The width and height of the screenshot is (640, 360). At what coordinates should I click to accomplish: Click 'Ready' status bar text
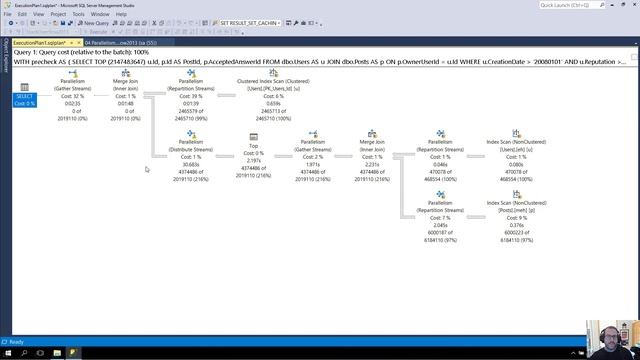click(16, 342)
